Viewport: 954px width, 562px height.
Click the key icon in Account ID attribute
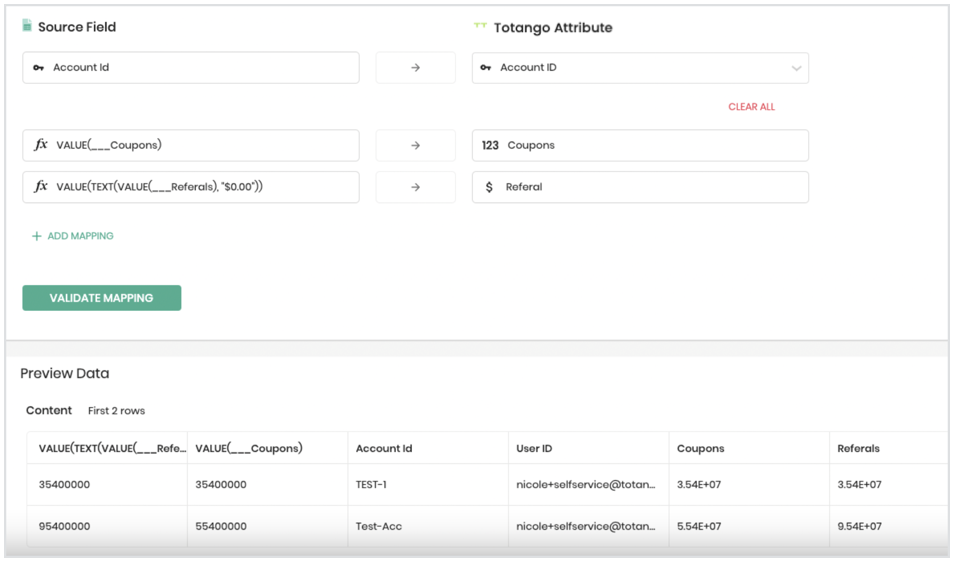coord(486,68)
